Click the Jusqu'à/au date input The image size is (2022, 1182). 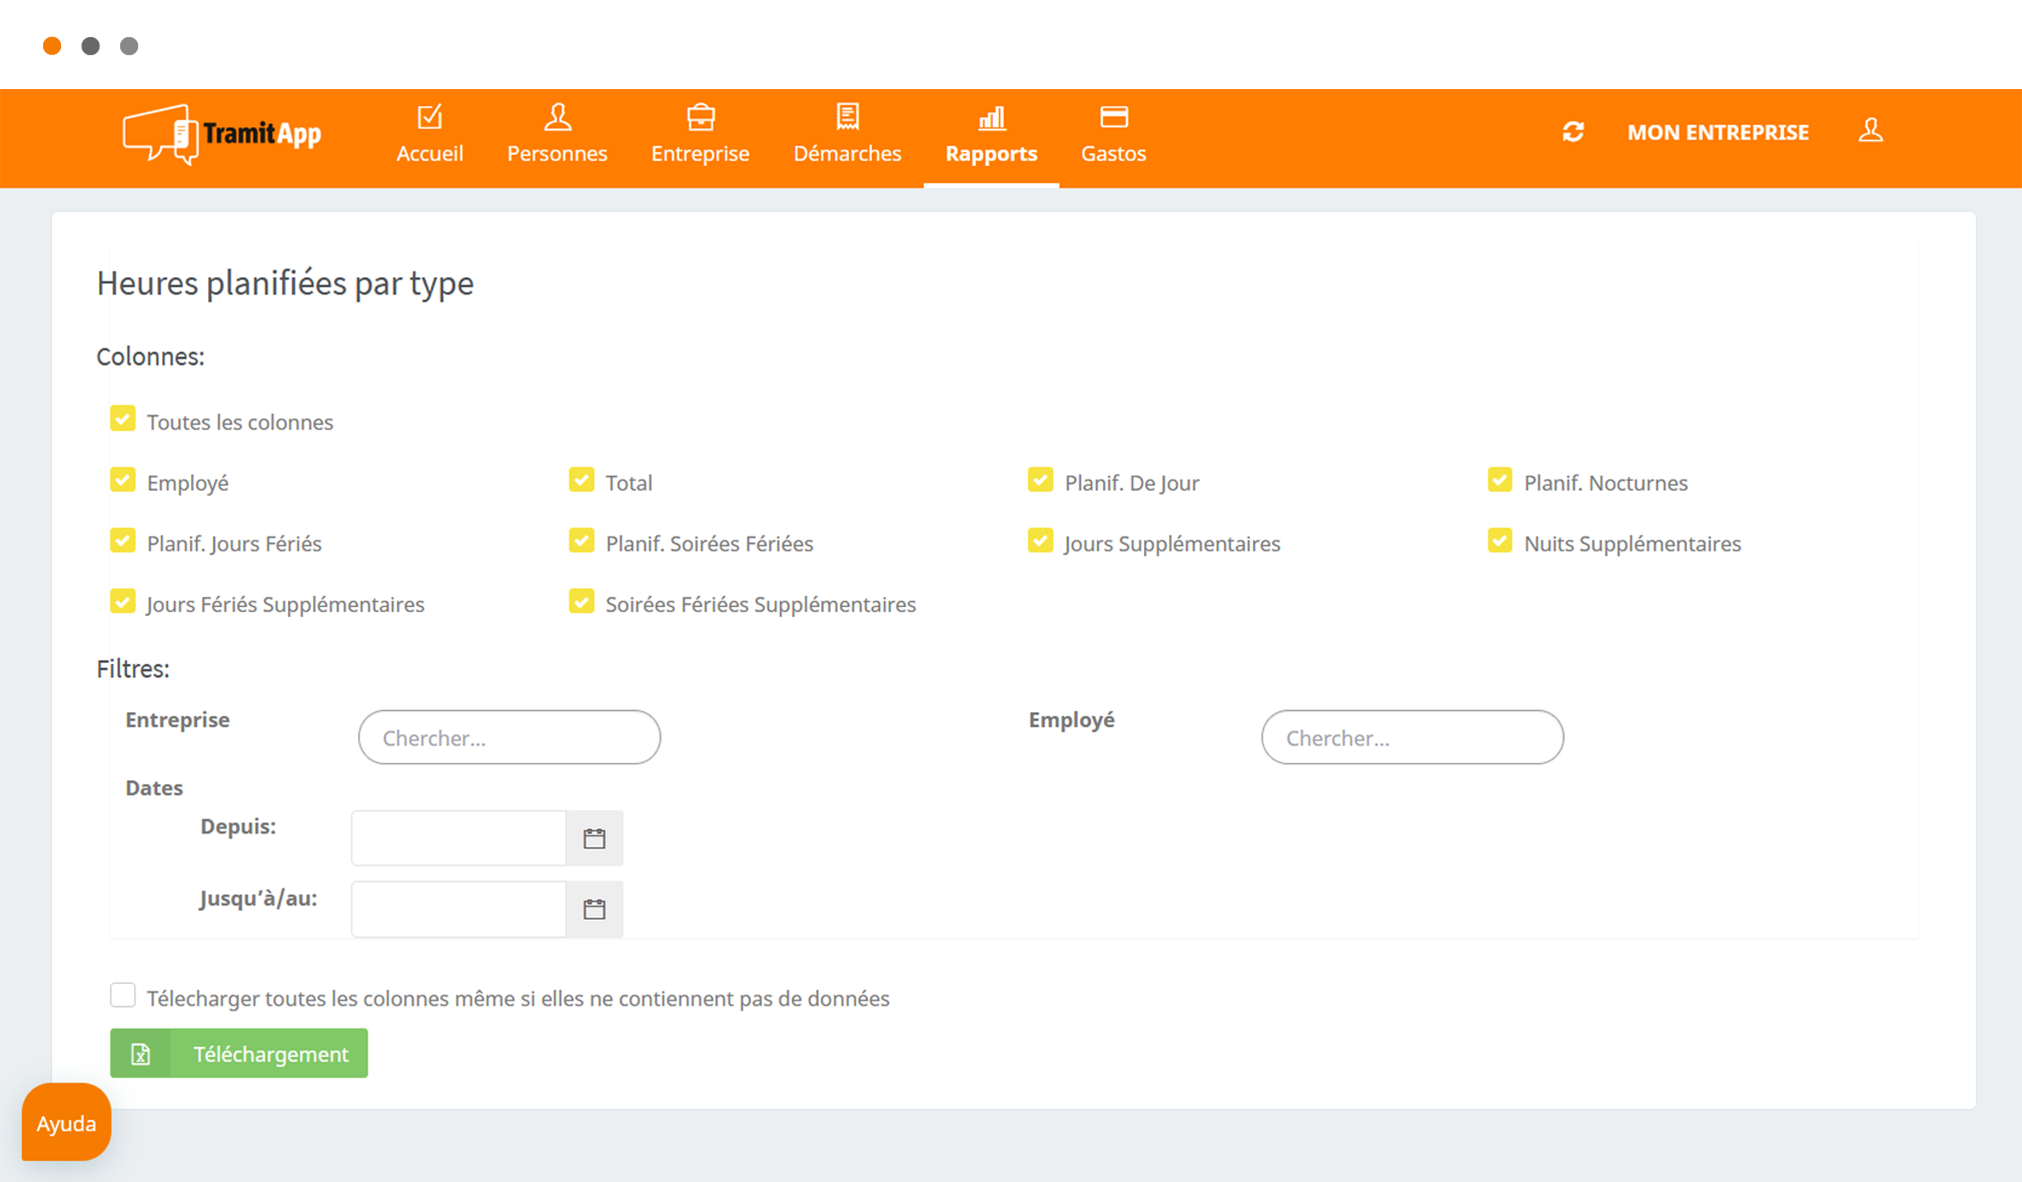(459, 909)
